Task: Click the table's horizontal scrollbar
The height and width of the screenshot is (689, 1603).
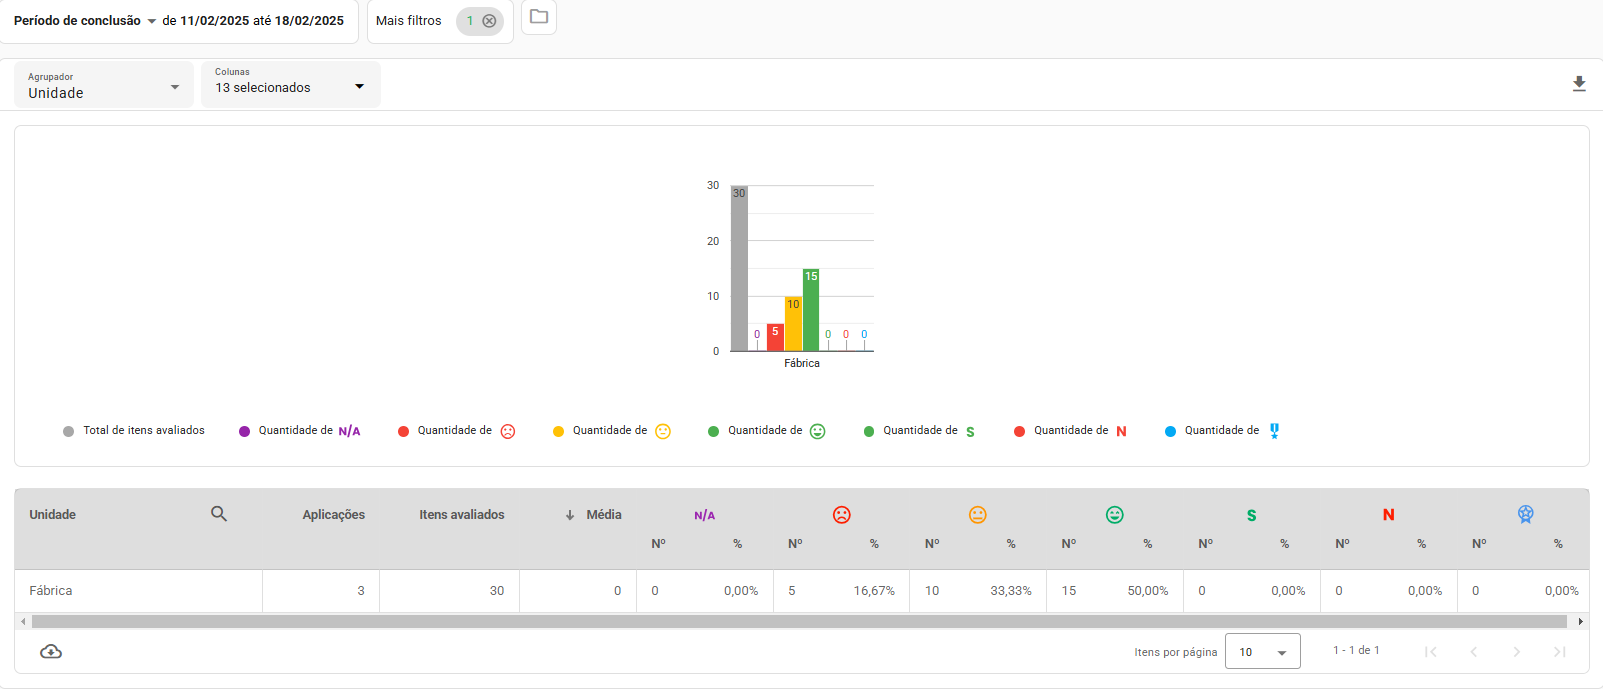Action: click(798, 622)
